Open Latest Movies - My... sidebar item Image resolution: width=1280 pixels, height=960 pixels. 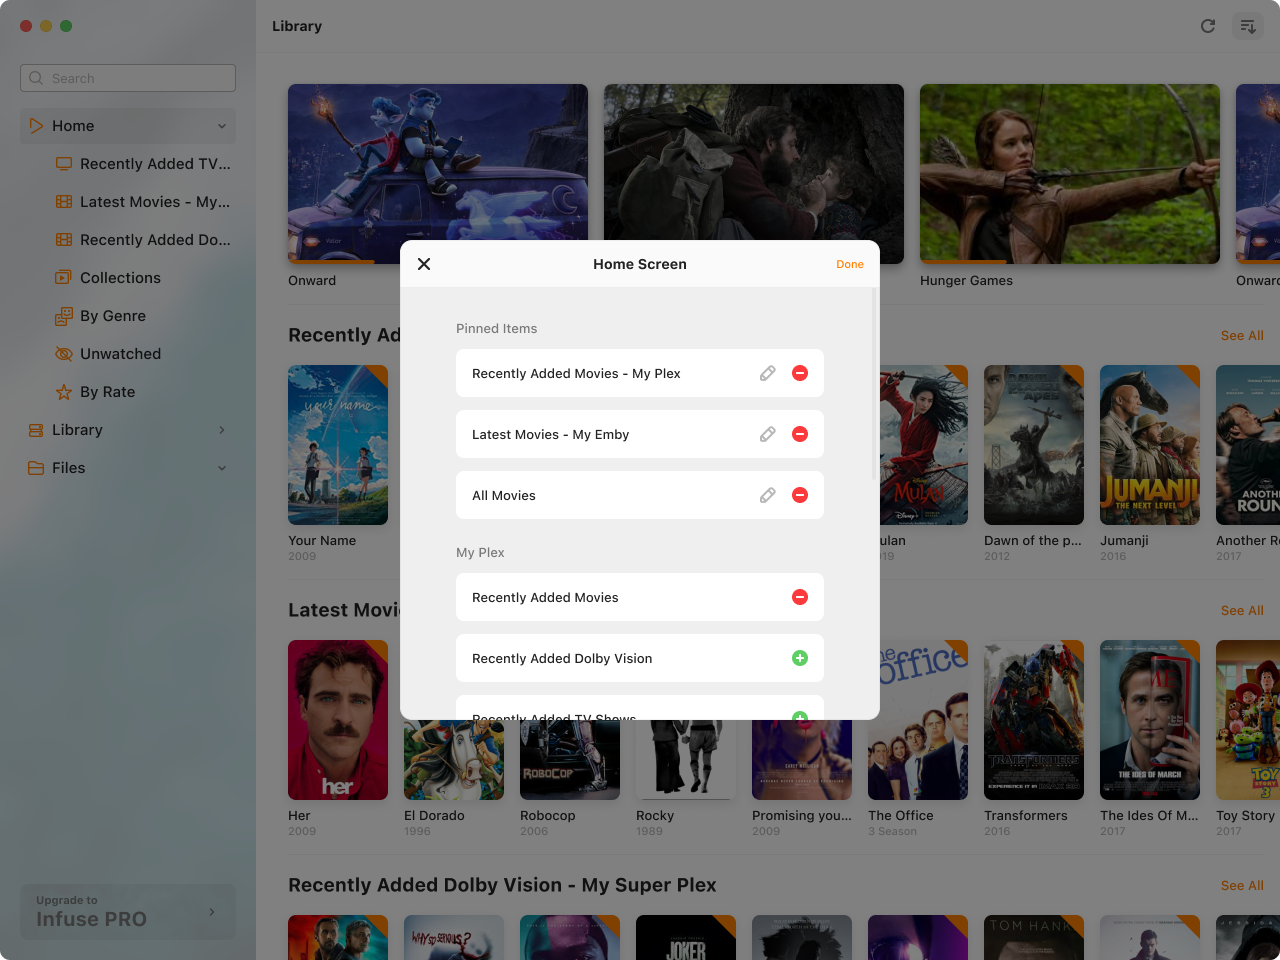[x=128, y=202]
